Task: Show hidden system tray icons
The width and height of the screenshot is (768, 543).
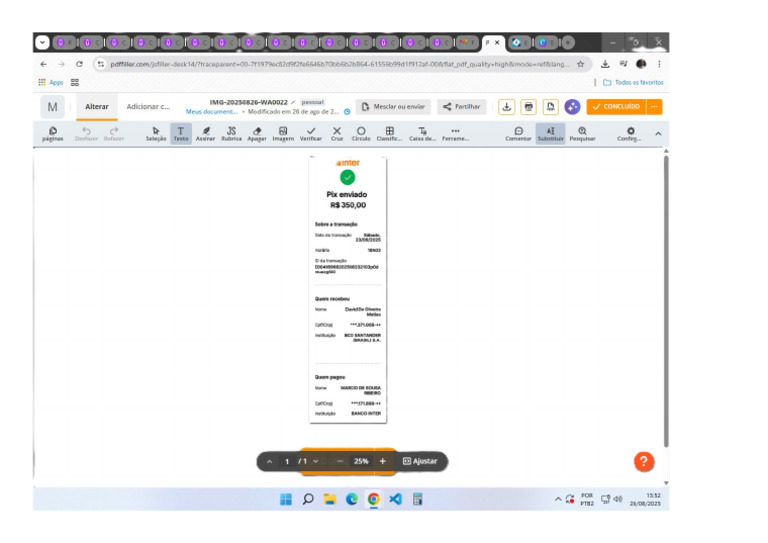Action: (x=558, y=499)
